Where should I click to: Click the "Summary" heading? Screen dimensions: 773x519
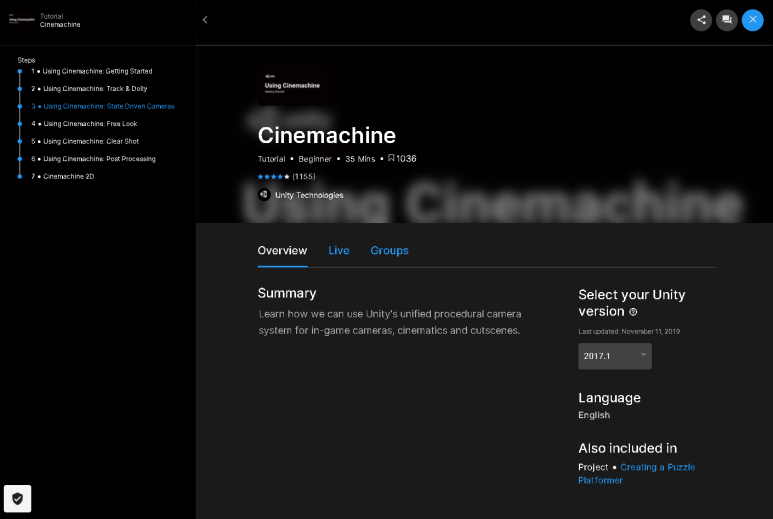(287, 293)
